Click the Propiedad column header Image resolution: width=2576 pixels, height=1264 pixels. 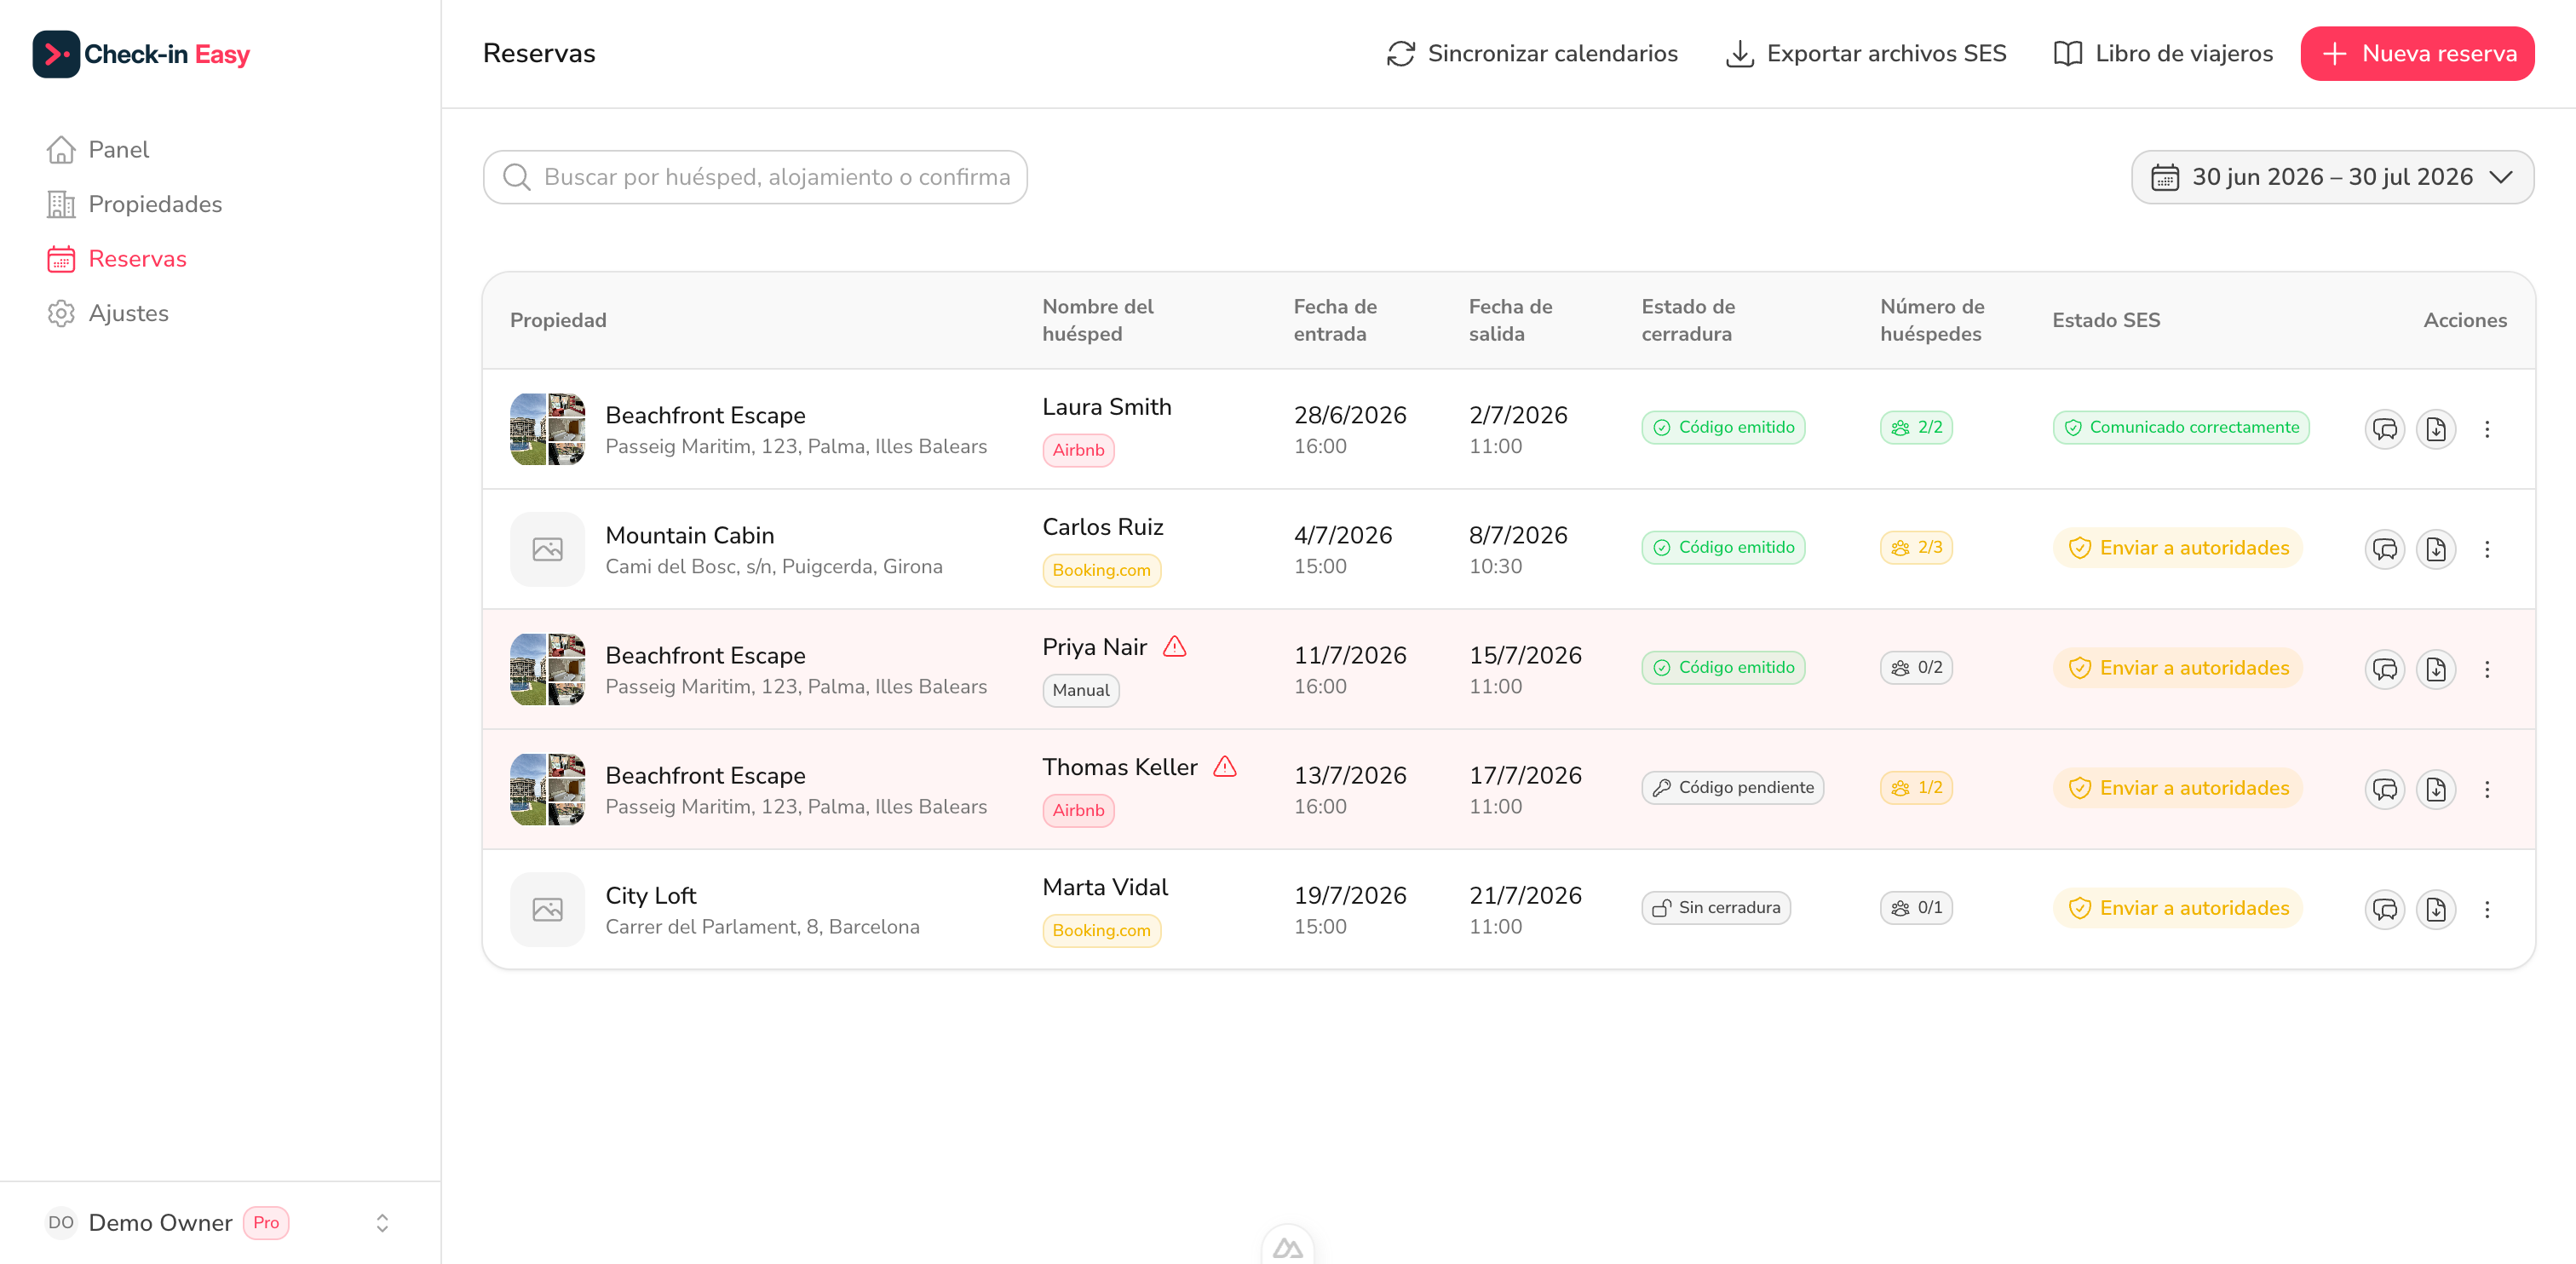[558, 320]
